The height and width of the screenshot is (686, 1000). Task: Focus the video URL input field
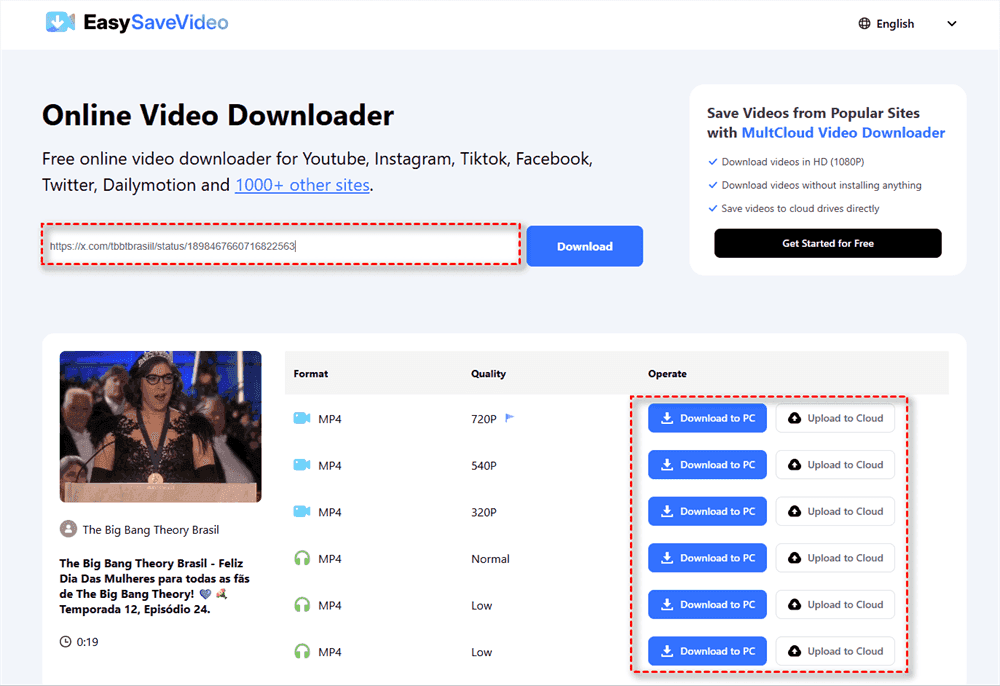click(x=281, y=245)
